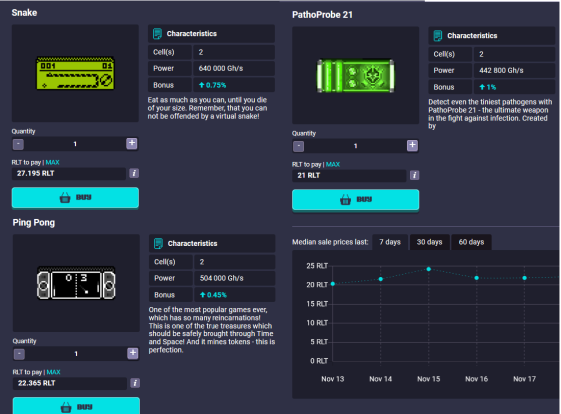Click MAX link for Ping Pong payment
Screen dimensions: 561x414
pyautogui.click(x=54, y=372)
